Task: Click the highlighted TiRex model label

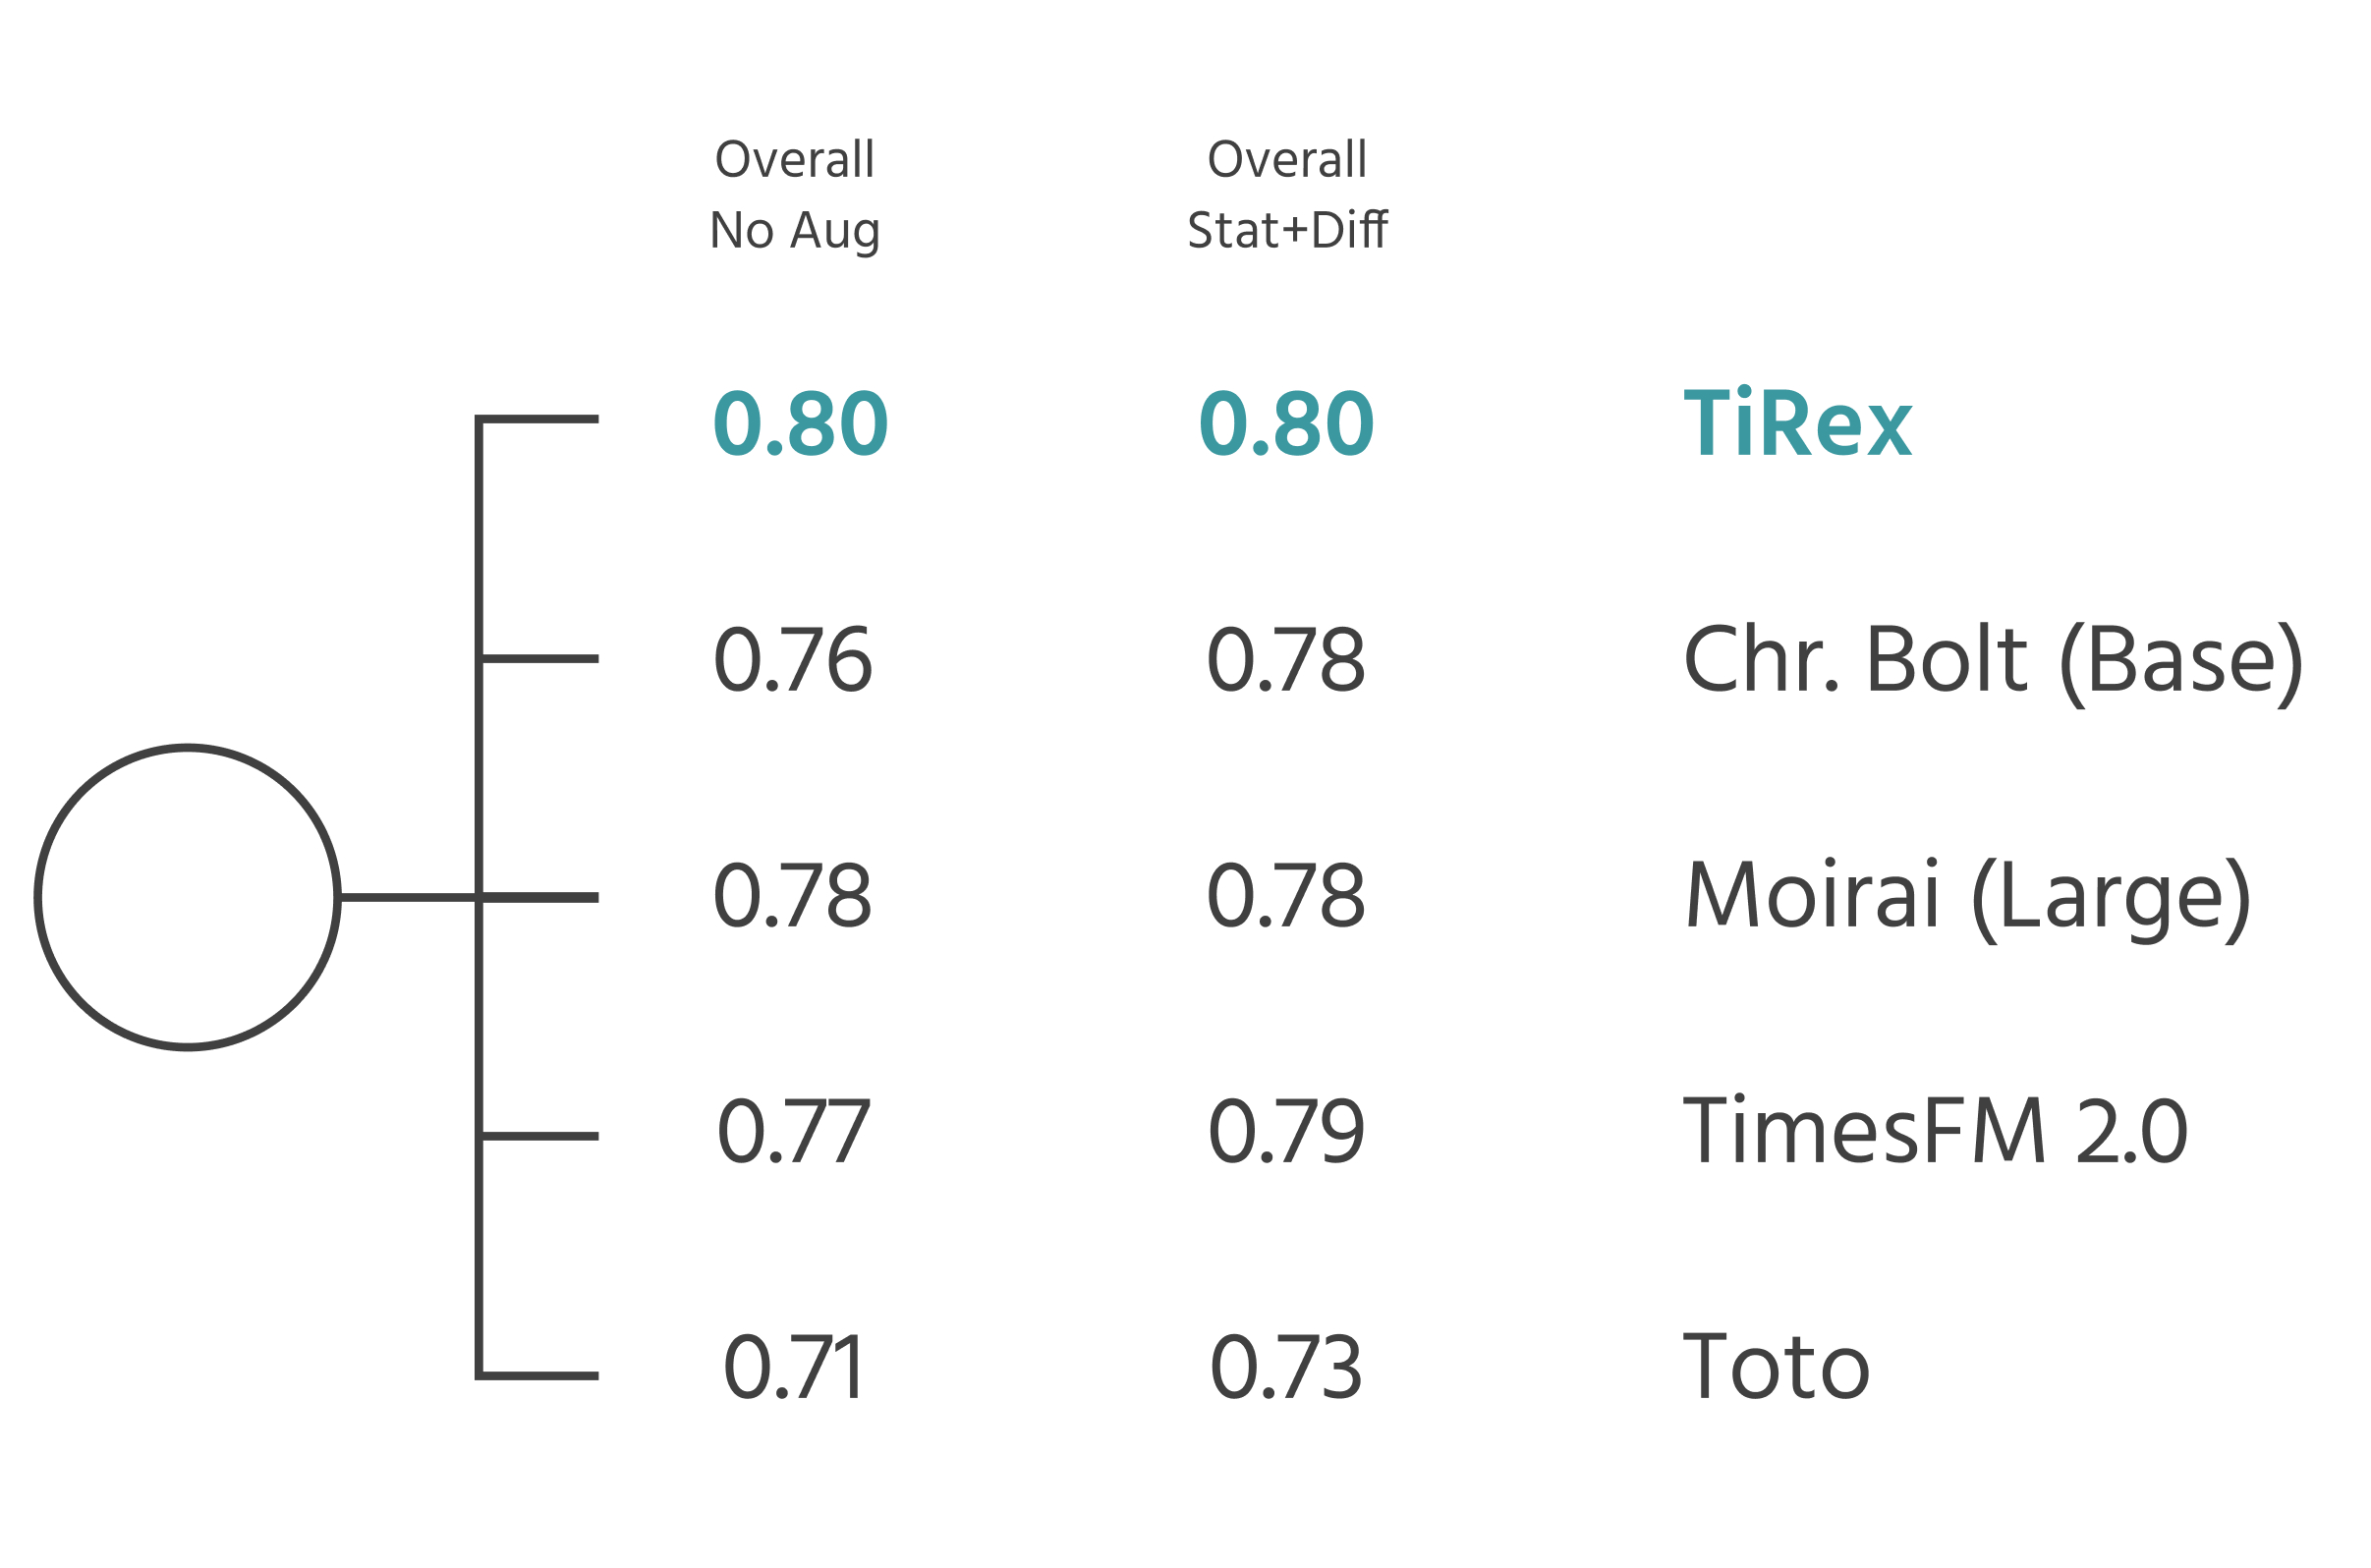Action: (1797, 424)
